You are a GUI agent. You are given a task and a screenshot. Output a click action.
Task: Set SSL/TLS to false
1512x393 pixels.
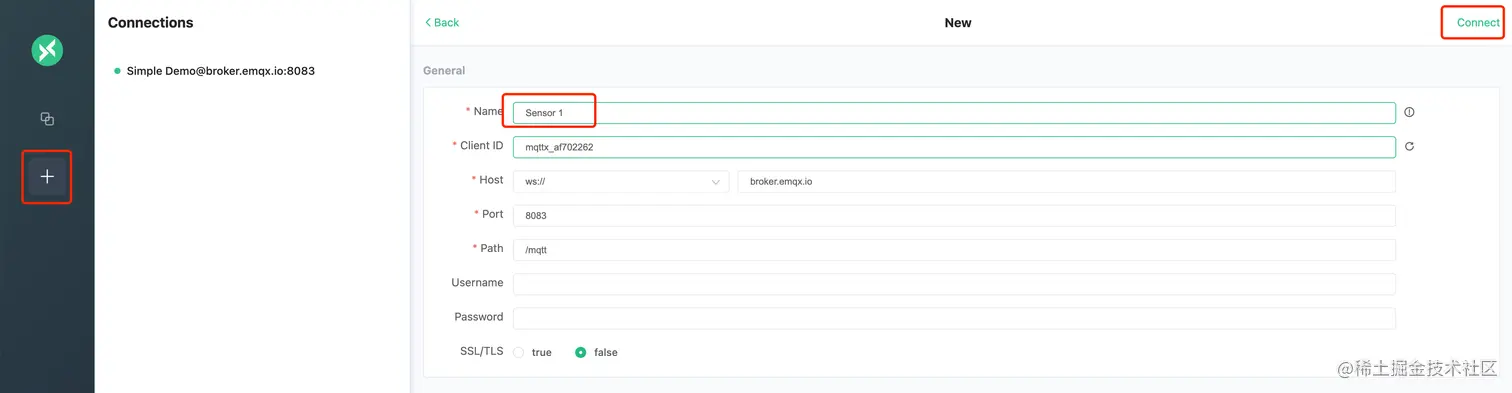click(596, 352)
